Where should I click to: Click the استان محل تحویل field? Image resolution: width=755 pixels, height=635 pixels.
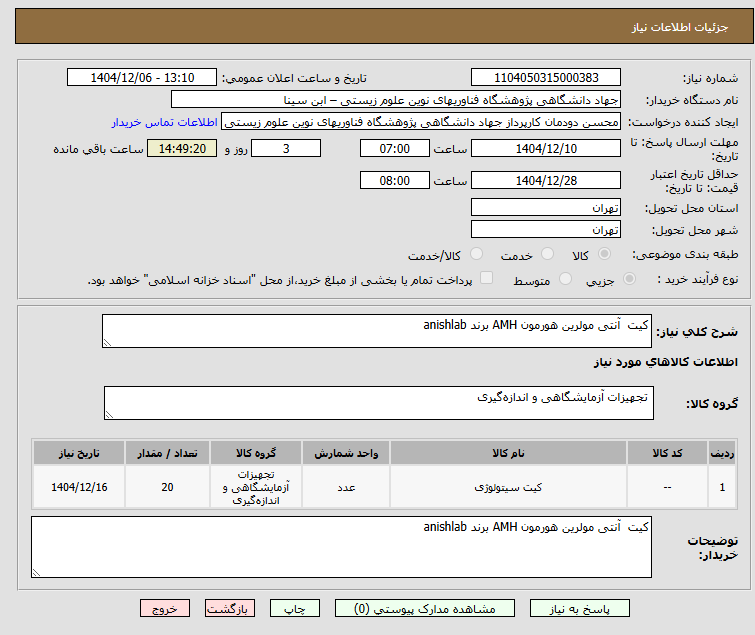[546, 207]
